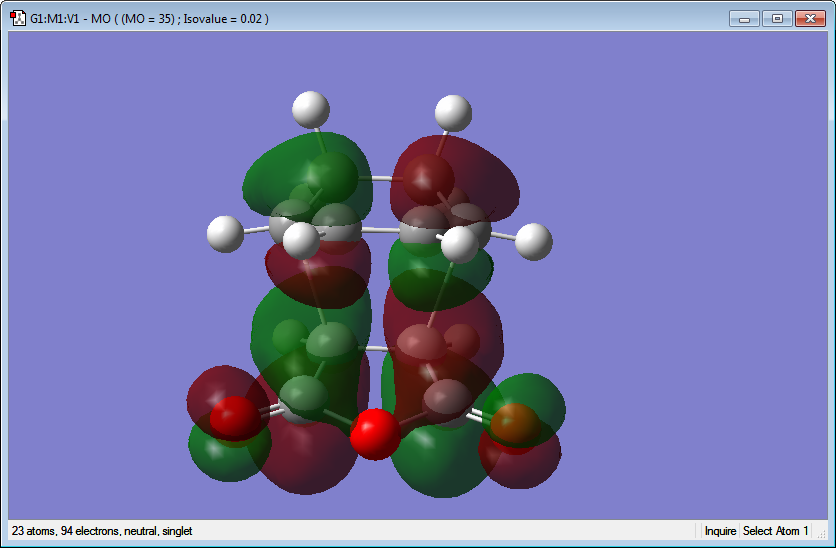Screen dimensions: 836x548
Task: Click the '23 atoms, 94 electrons' status text
Action: click(102, 531)
